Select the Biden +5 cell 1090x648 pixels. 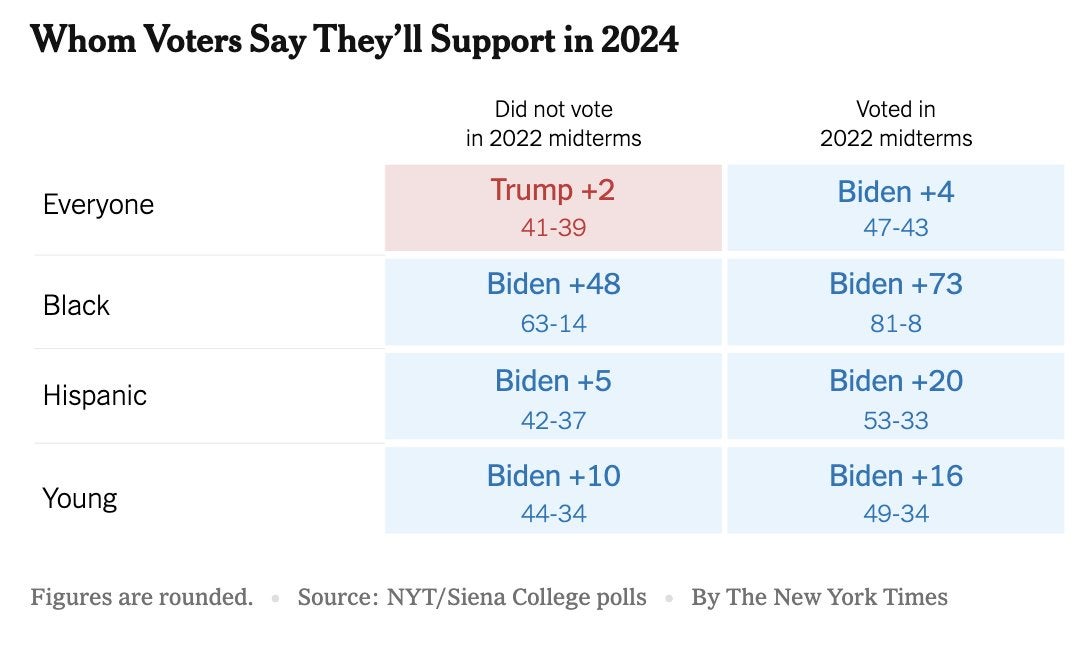point(553,396)
